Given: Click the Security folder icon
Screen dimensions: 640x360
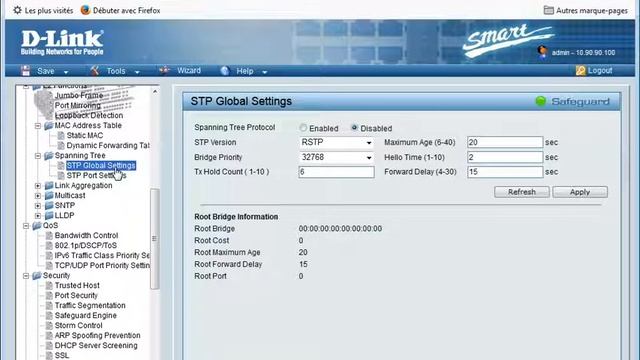Looking at the screenshot, I should (37, 276).
